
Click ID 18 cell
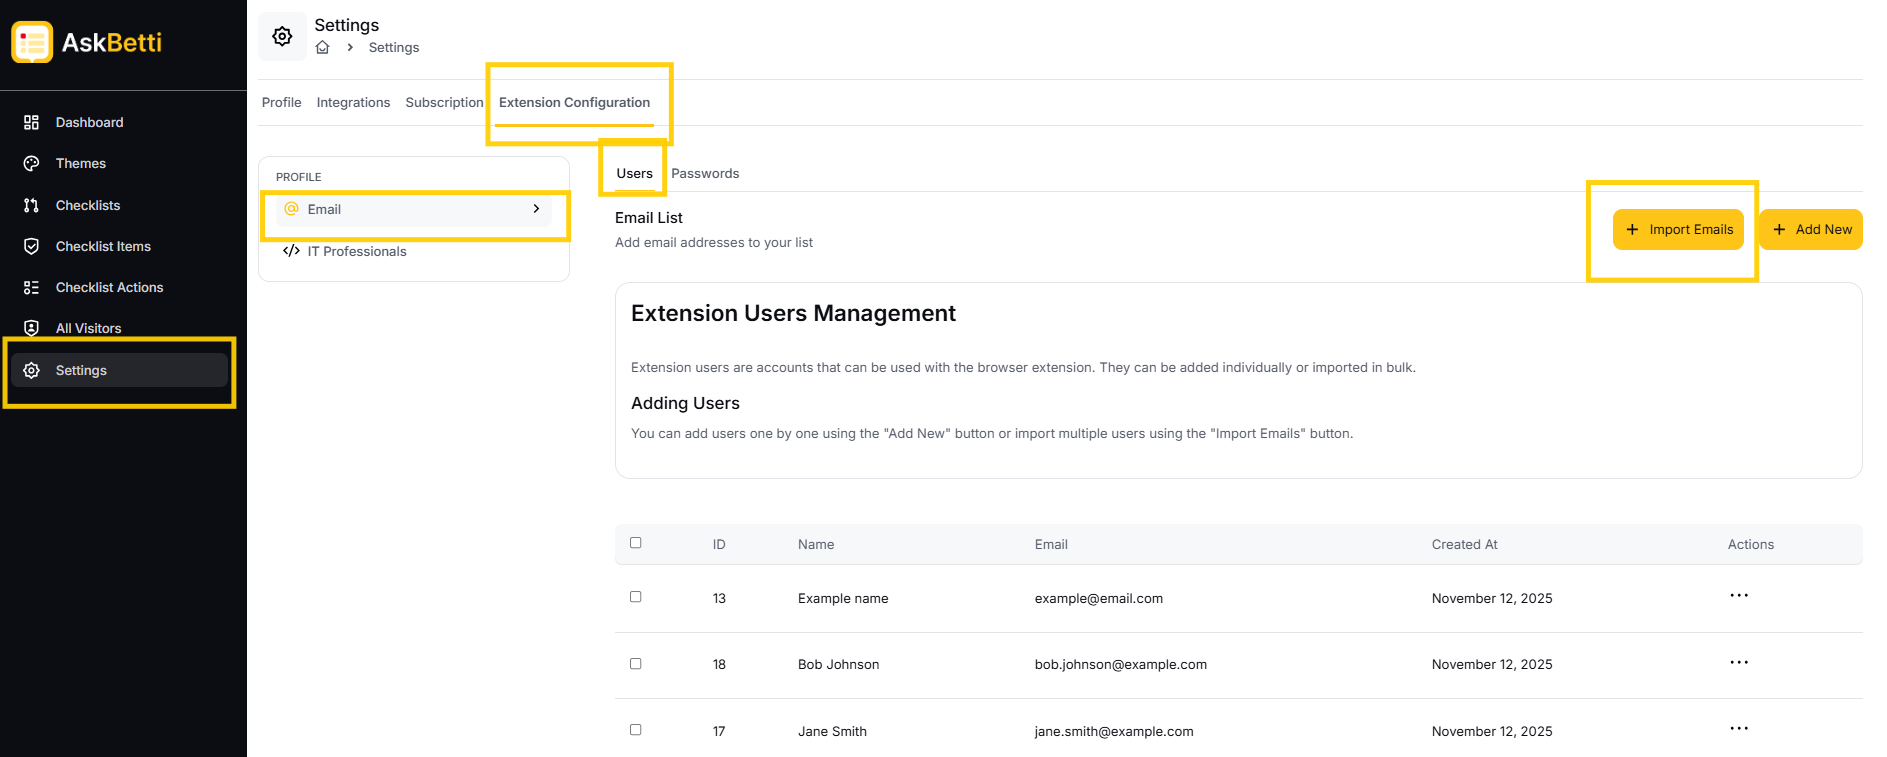tap(719, 664)
